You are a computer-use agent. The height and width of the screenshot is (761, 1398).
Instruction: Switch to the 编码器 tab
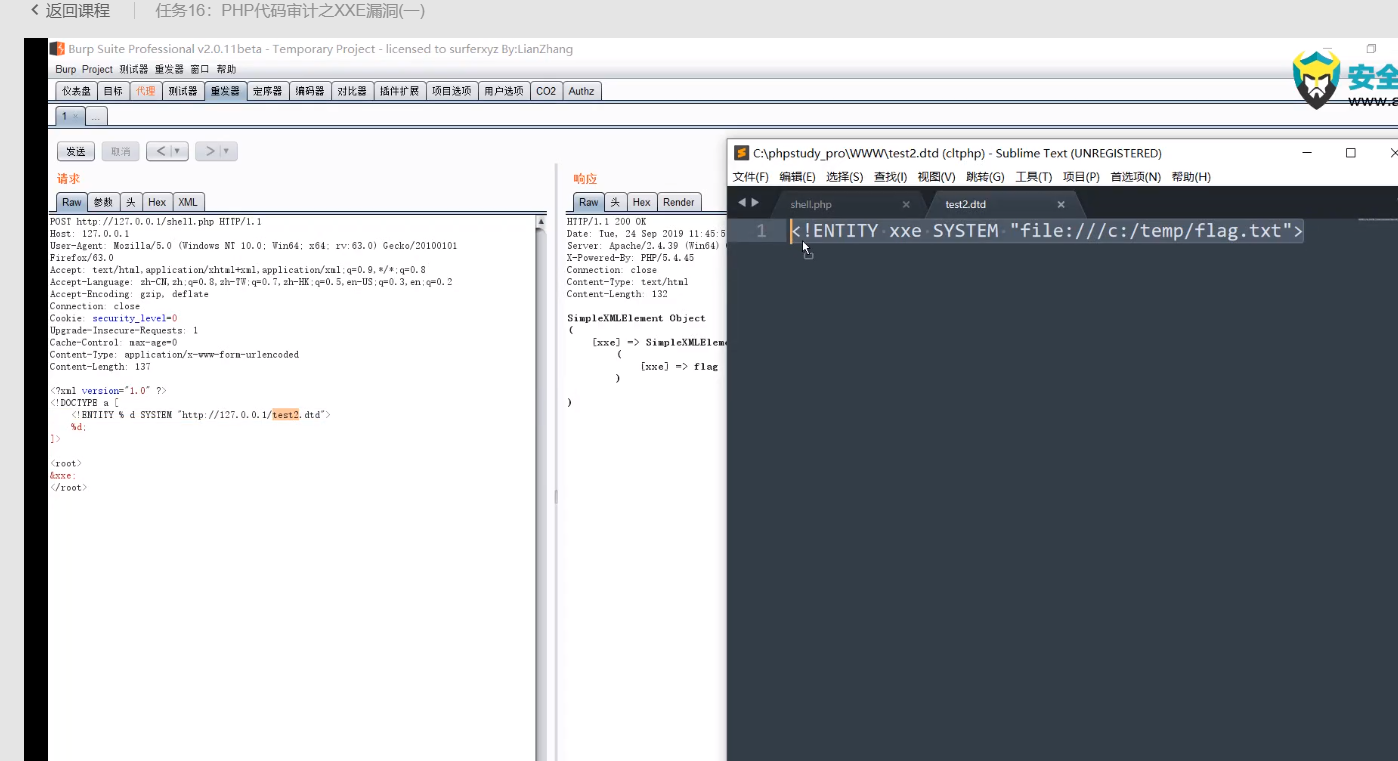[x=309, y=91]
